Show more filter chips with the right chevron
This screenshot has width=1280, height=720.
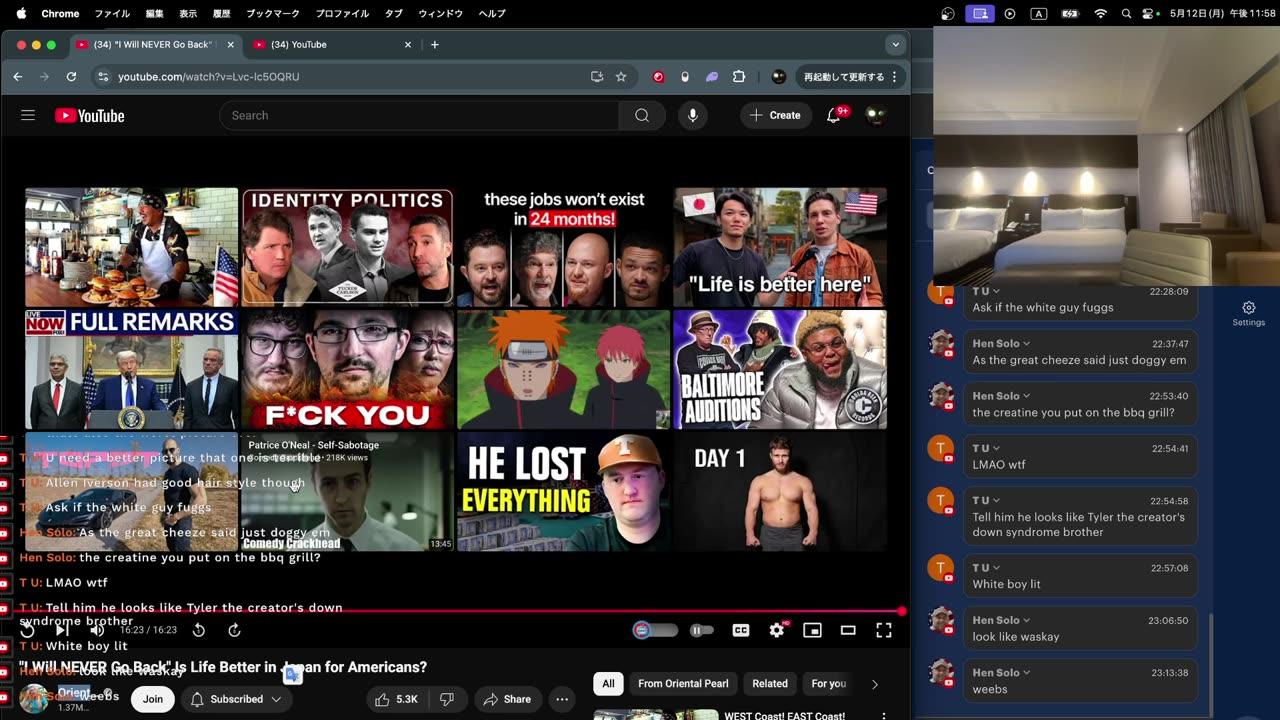[875, 684]
